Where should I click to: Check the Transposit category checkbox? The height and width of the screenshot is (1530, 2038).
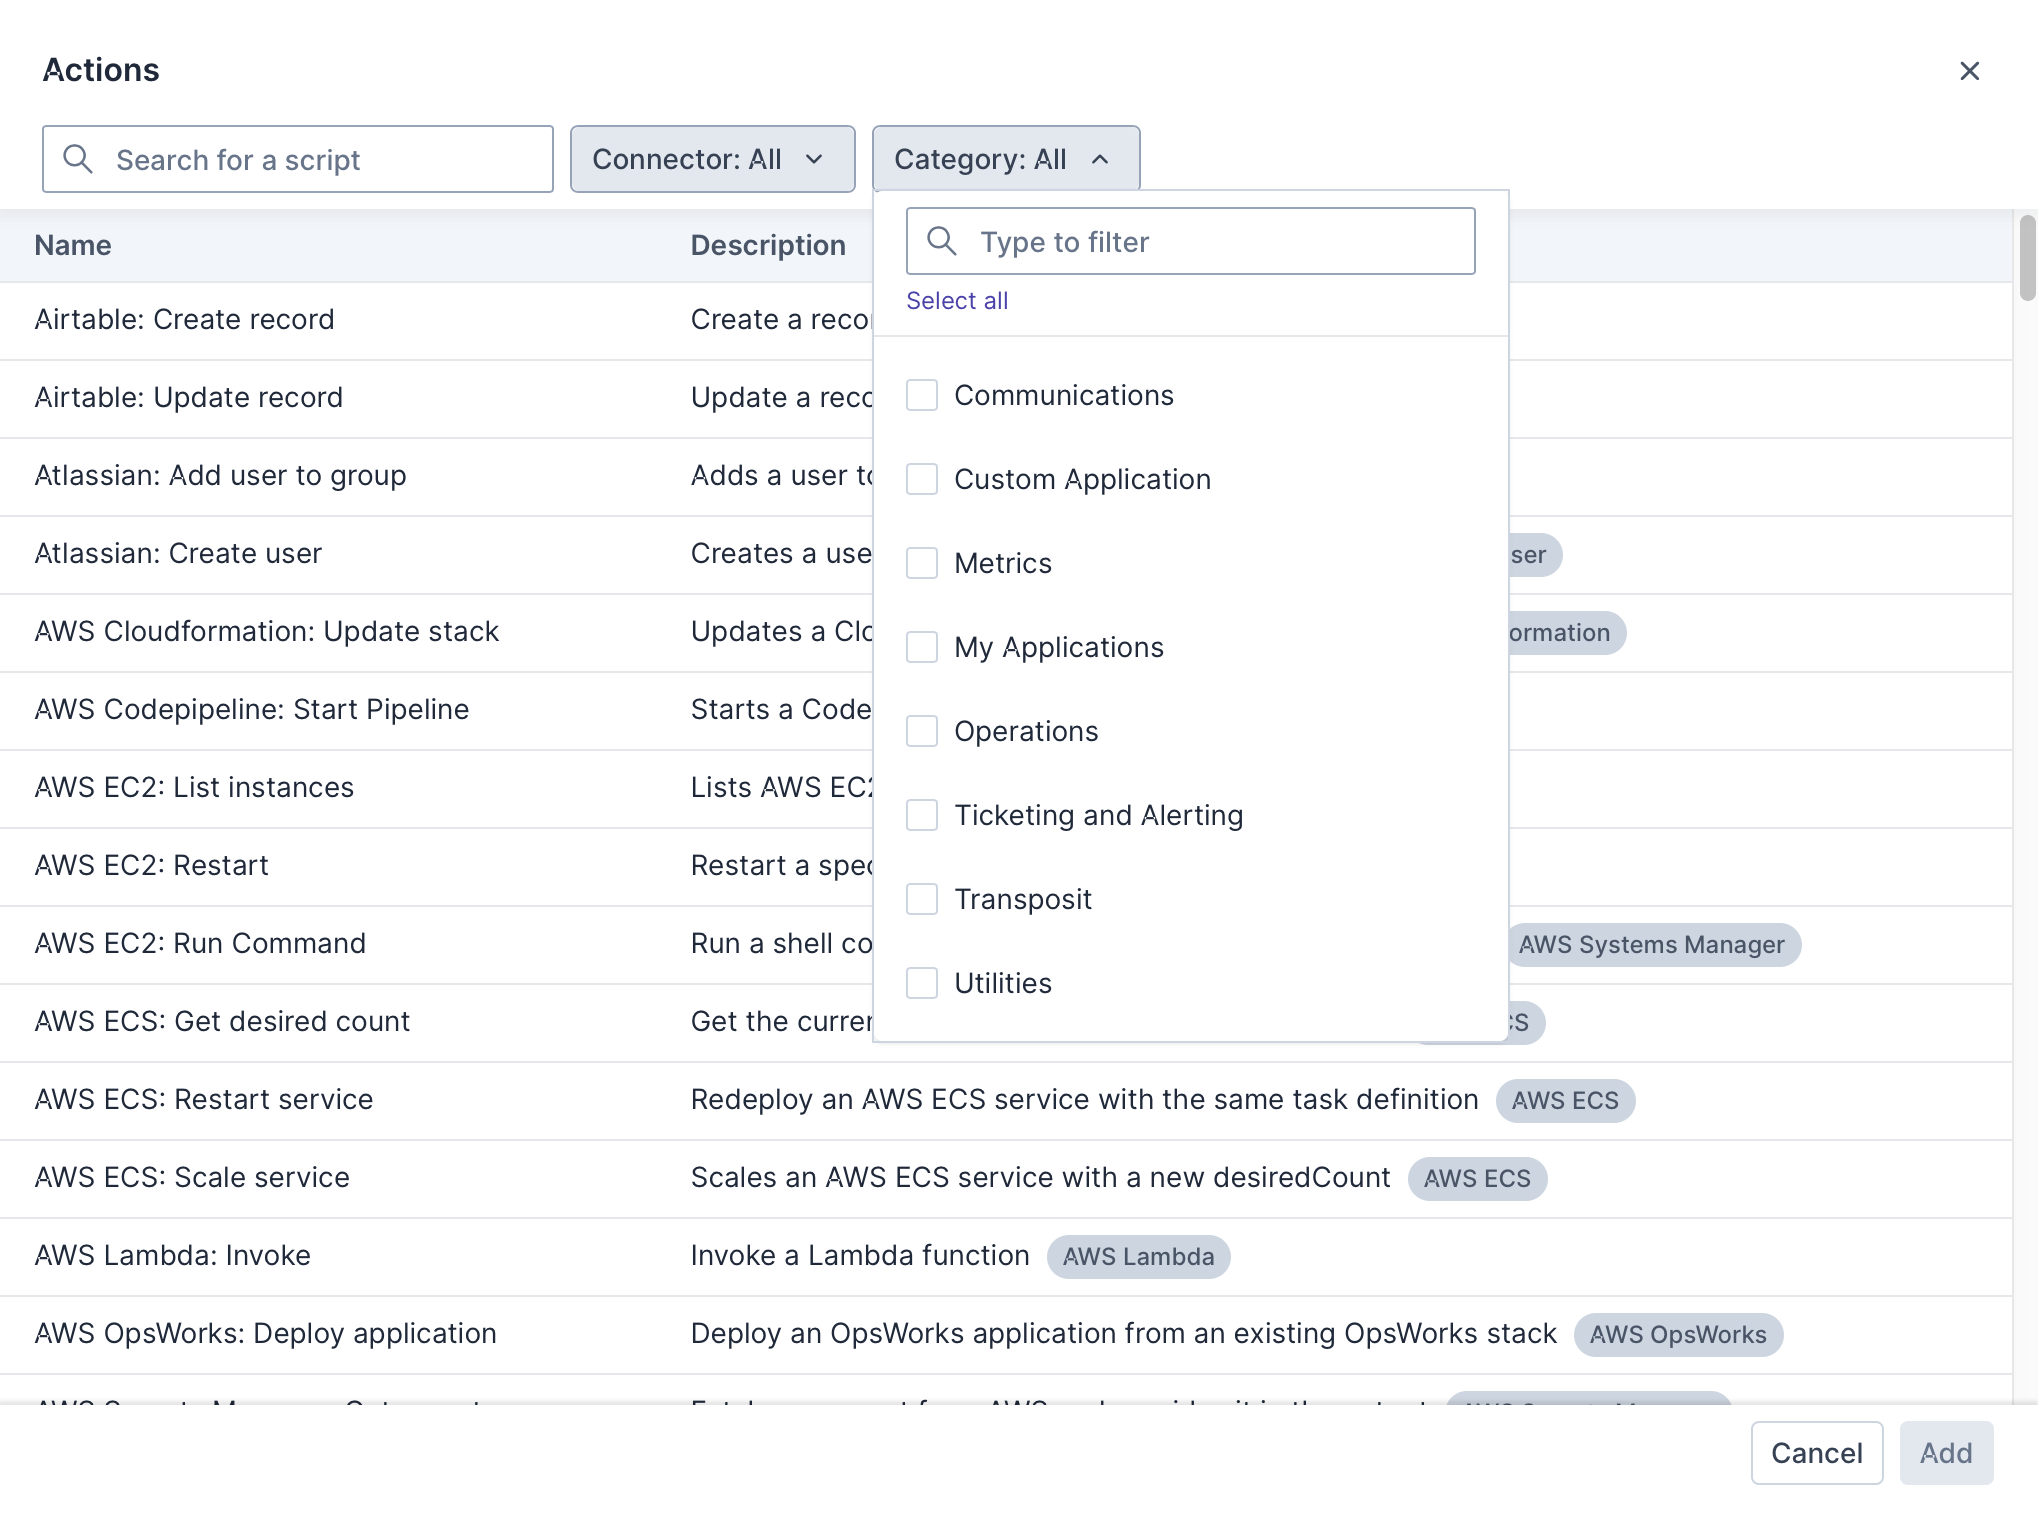[x=921, y=899]
